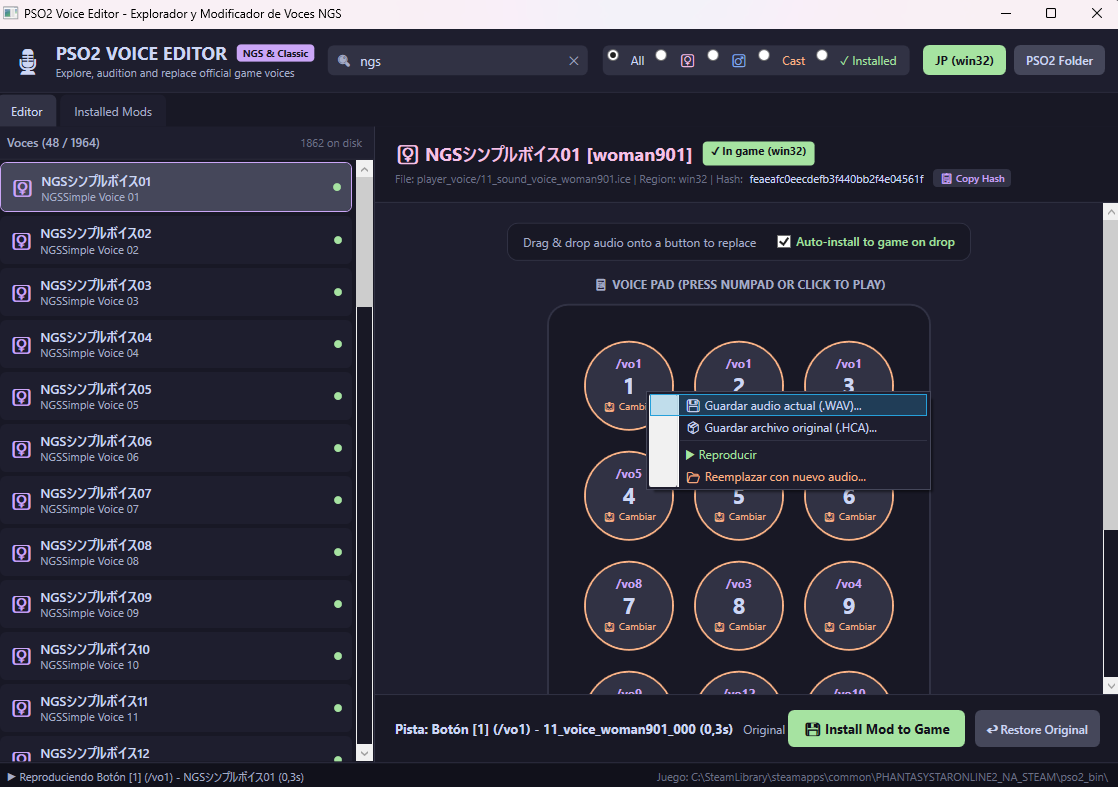The width and height of the screenshot is (1118, 787).
Task: Click Cambiar icon on voice pad 7
Action: click(610, 627)
